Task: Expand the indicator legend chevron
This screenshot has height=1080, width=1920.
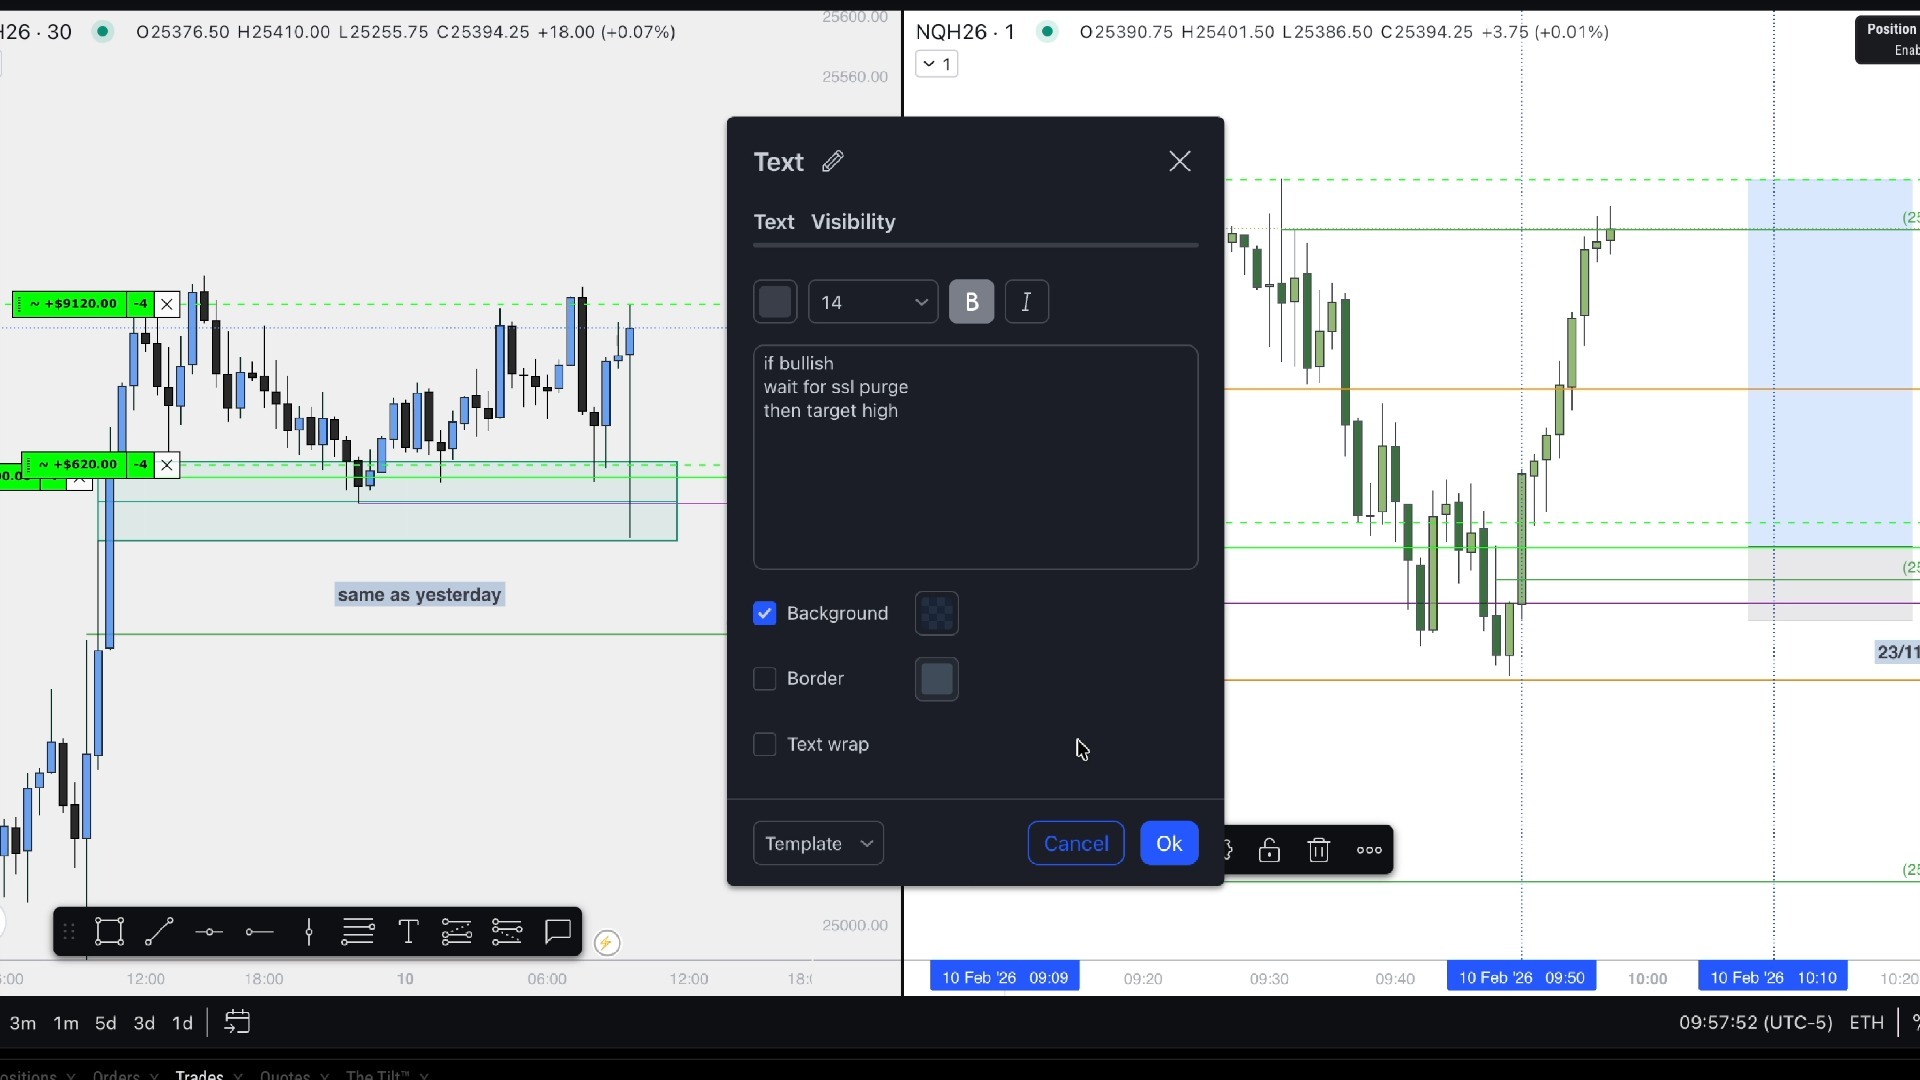Action: 937,64
